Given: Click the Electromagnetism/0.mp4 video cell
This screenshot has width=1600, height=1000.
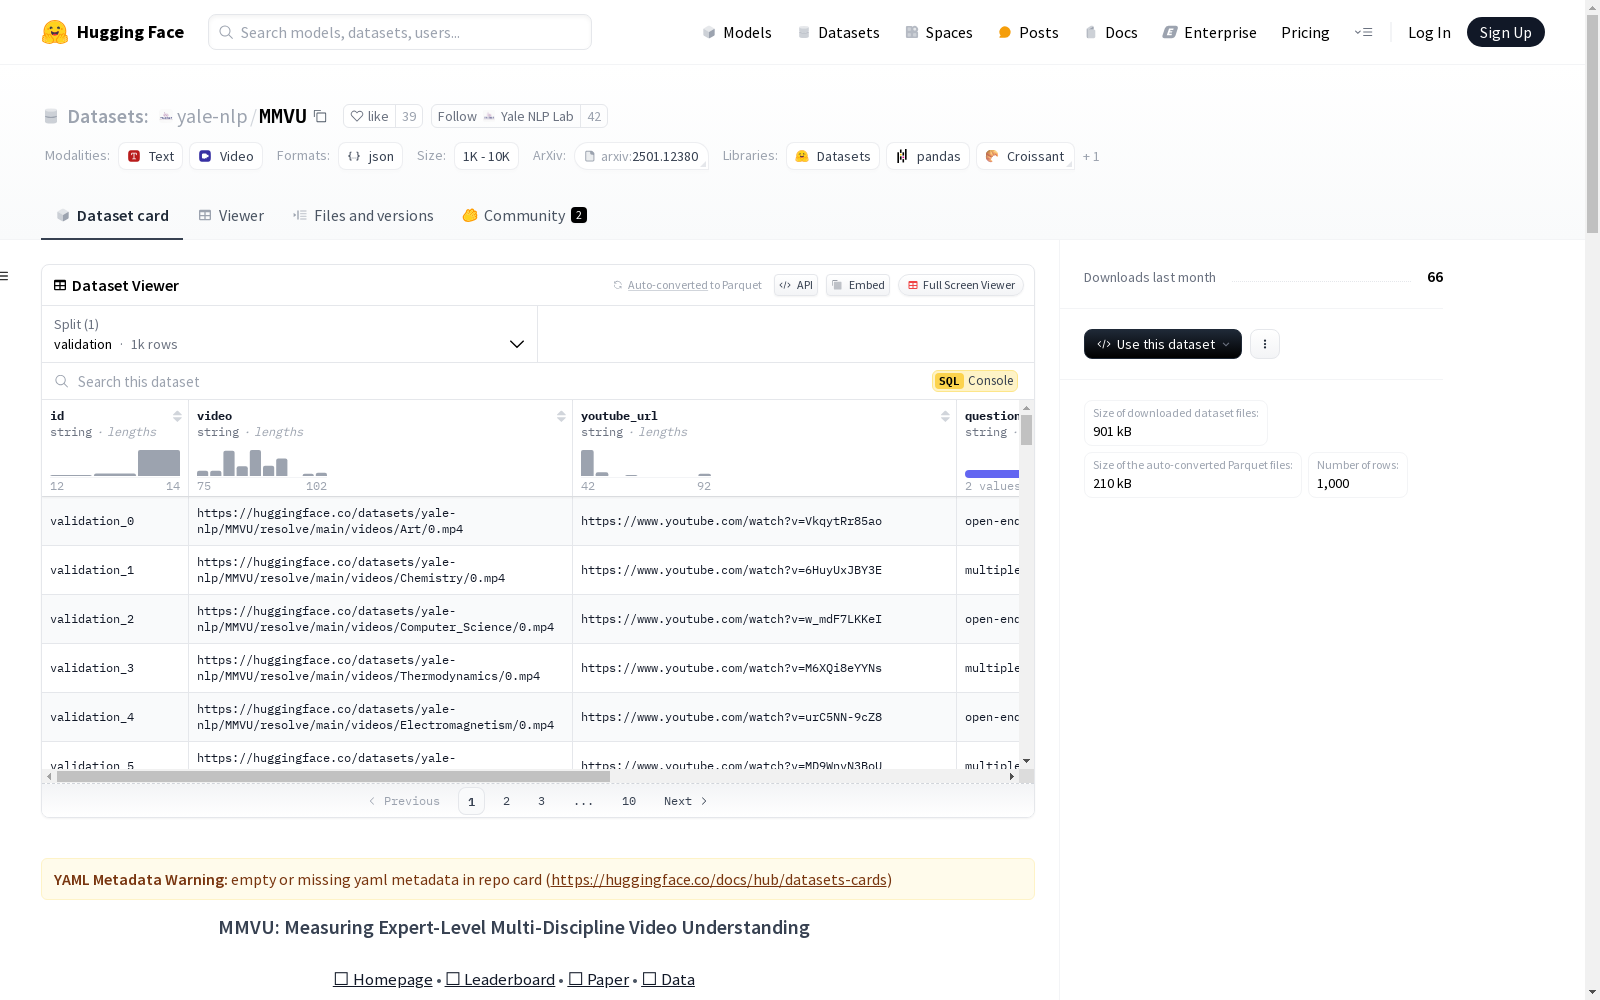Looking at the screenshot, I should click(x=380, y=717).
